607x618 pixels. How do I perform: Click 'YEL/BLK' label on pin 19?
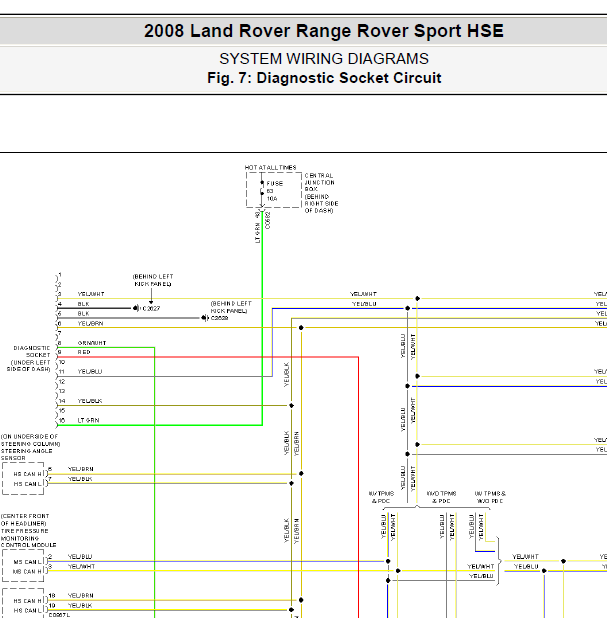[x=80, y=605]
